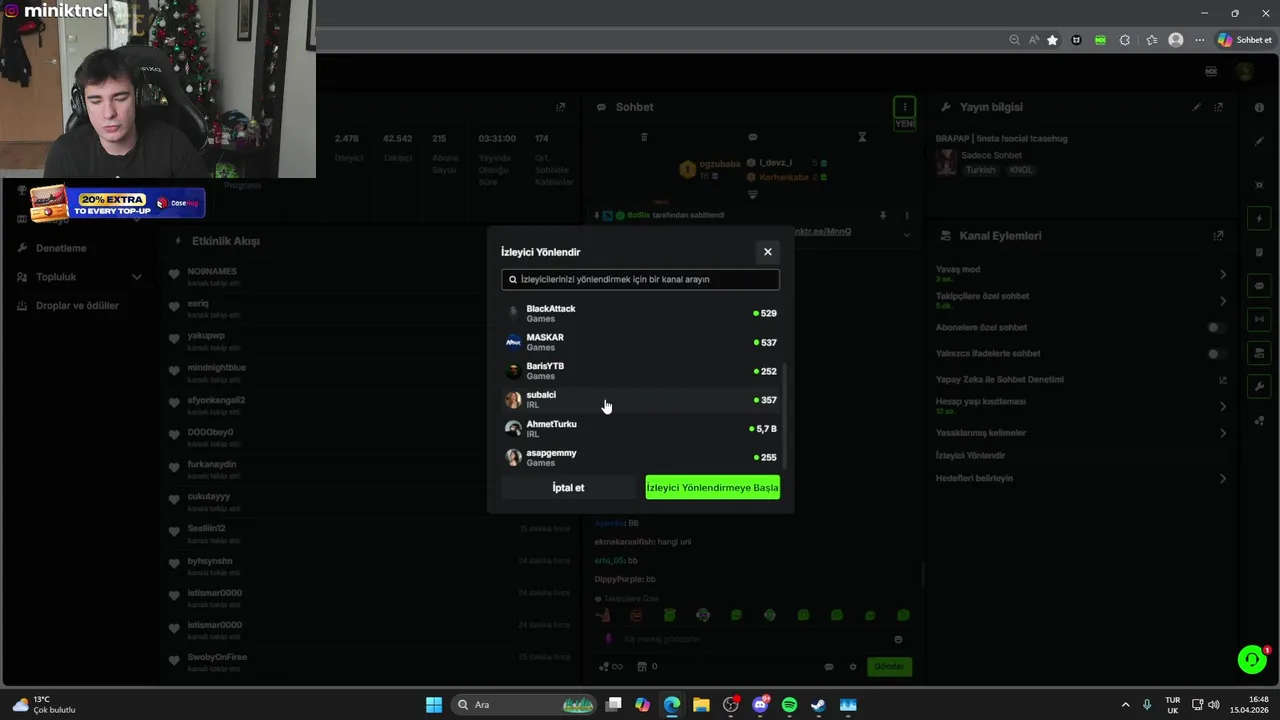The image size is (1280, 720).
Task: Open Windows Start menu
Action: point(434,705)
